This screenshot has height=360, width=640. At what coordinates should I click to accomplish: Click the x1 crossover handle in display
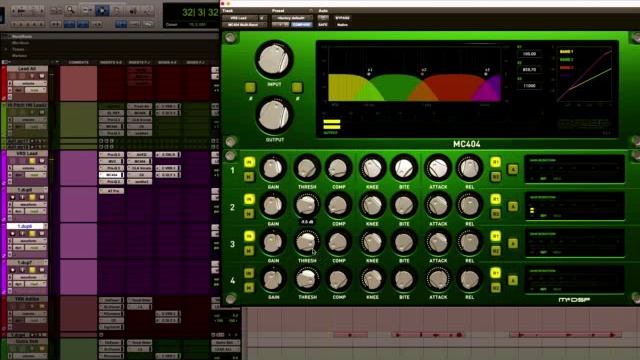click(x=369, y=74)
